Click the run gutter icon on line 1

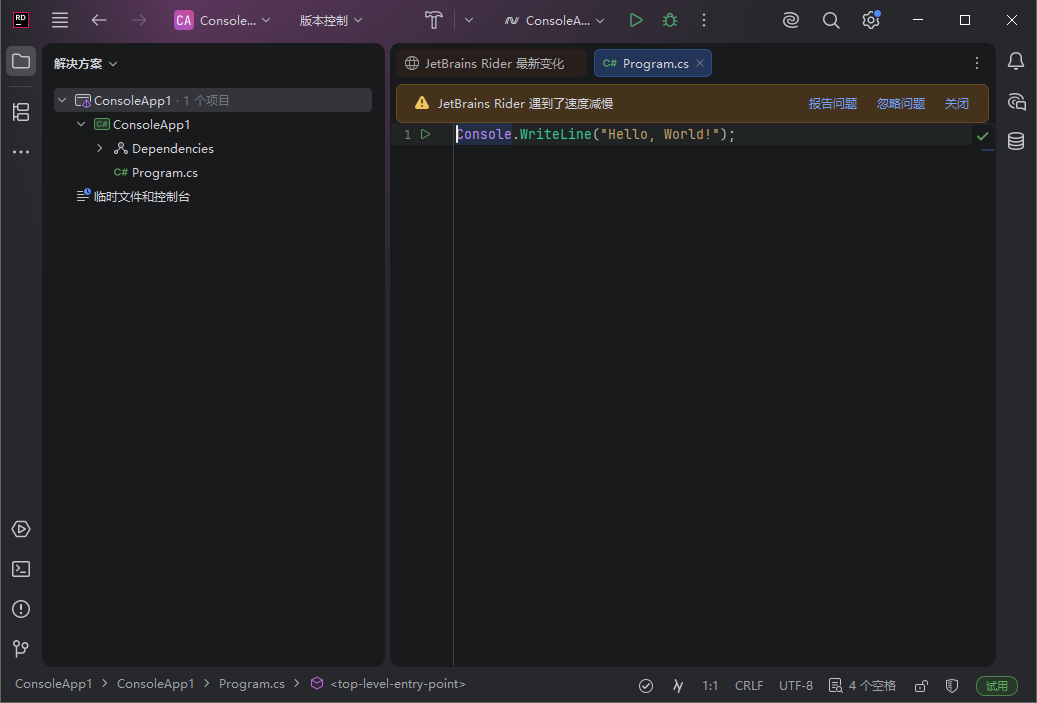coord(425,133)
